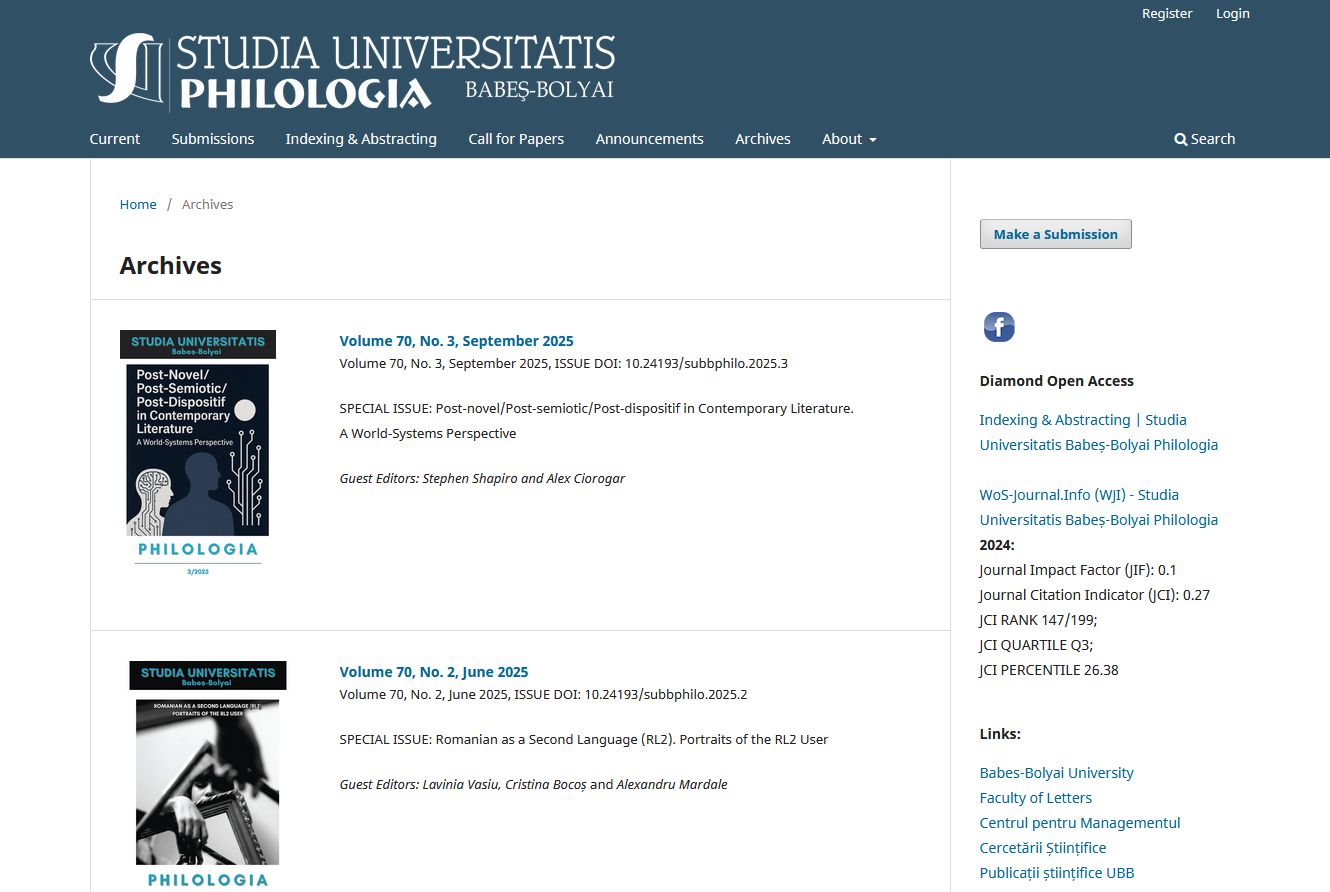This screenshot has width=1330, height=892.
Task: Open Volume 70, No. 2, June 2025 link
Action: coord(434,672)
